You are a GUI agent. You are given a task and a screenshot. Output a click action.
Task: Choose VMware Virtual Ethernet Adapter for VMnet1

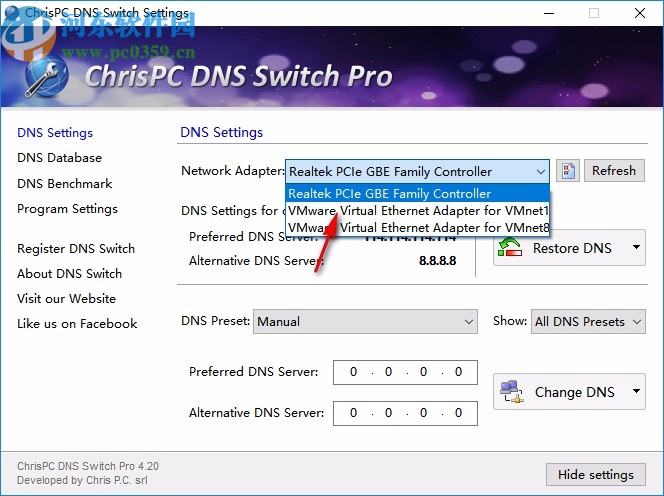coord(417,211)
